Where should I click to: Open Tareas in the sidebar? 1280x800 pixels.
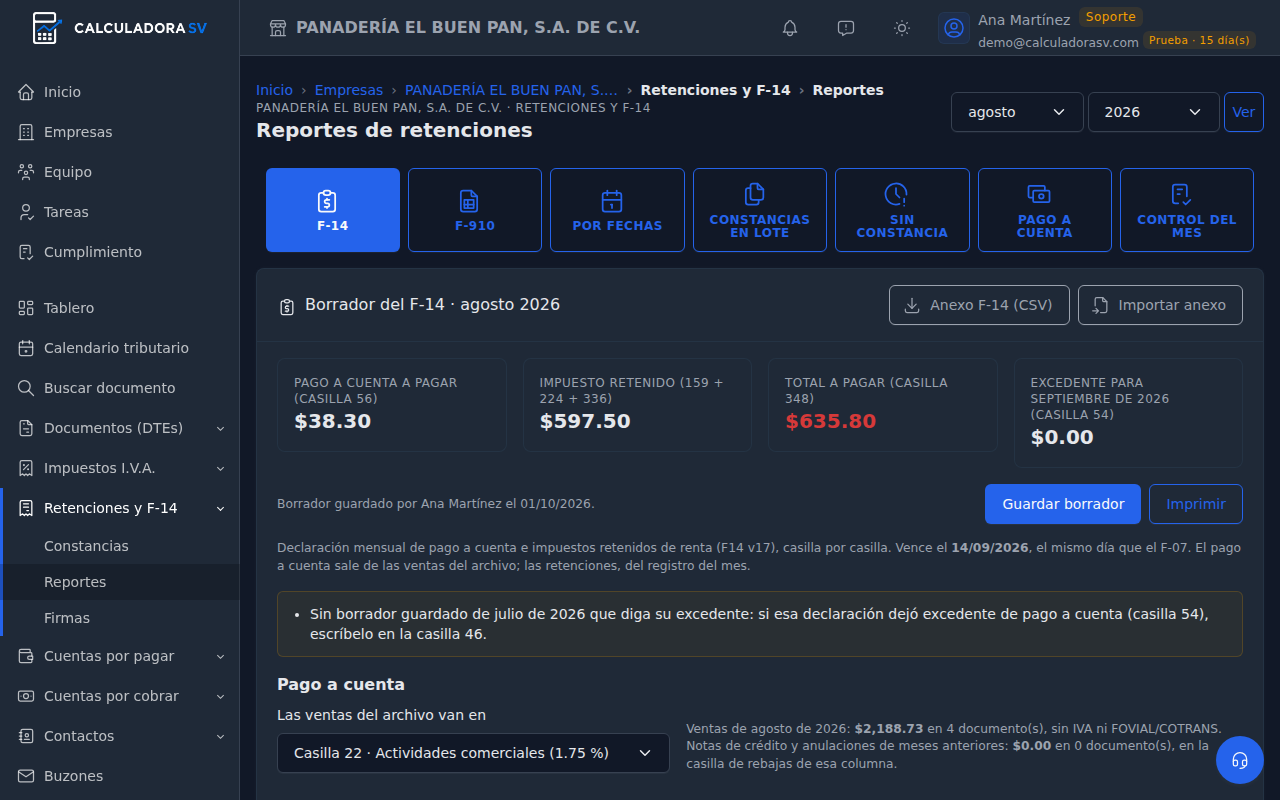(x=120, y=212)
